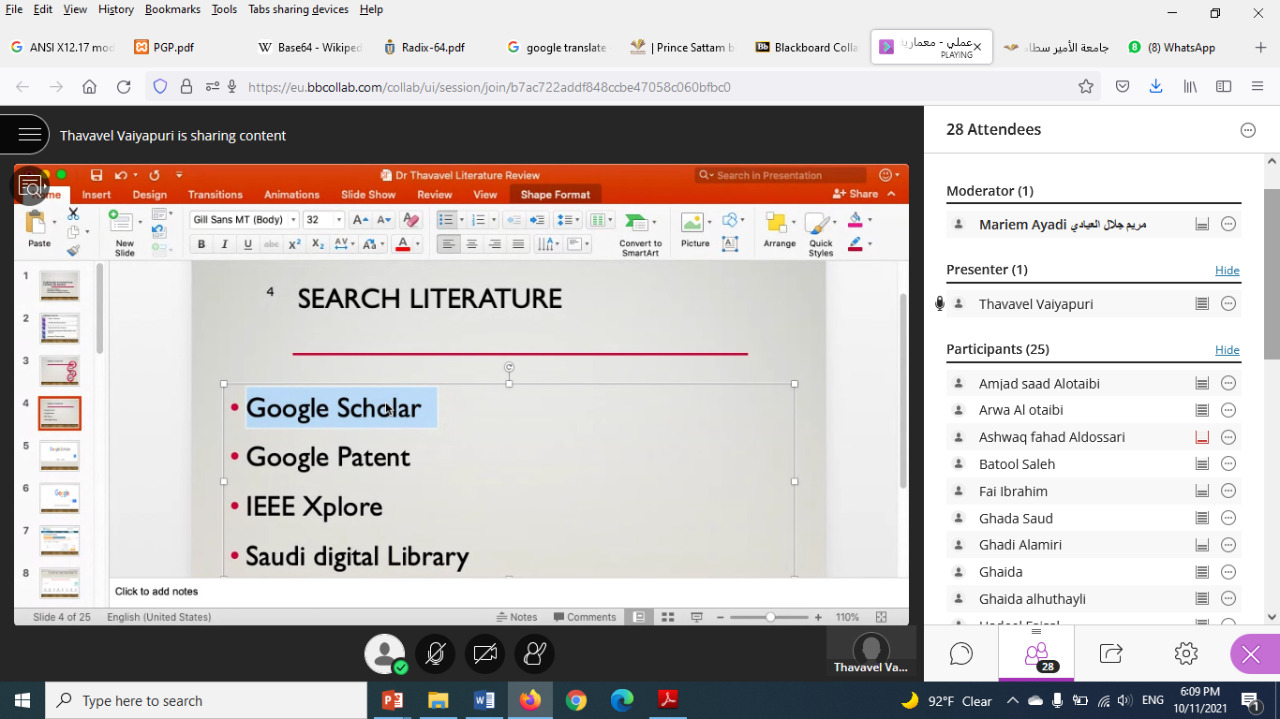The image size is (1280, 719).
Task: Toggle bold formatting in PowerPoint
Action: point(202,244)
